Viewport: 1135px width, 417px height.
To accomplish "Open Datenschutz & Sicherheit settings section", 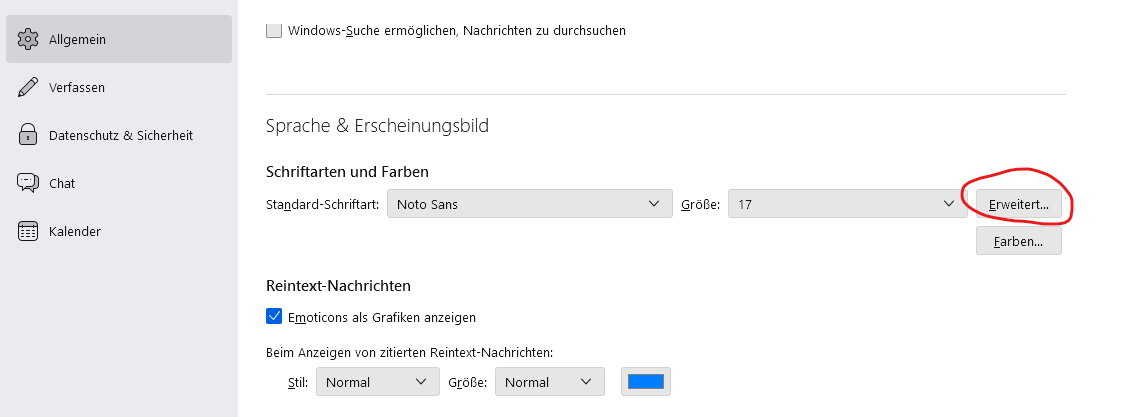I will tap(120, 135).
